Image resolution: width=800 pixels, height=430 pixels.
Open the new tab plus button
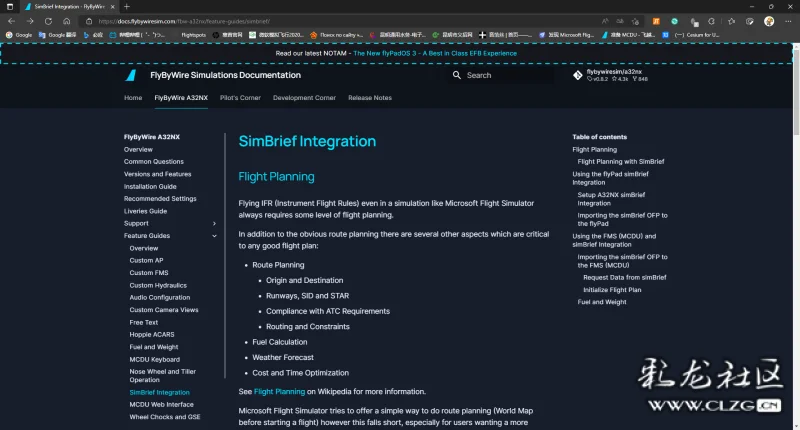pyautogui.click(x=127, y=7)
